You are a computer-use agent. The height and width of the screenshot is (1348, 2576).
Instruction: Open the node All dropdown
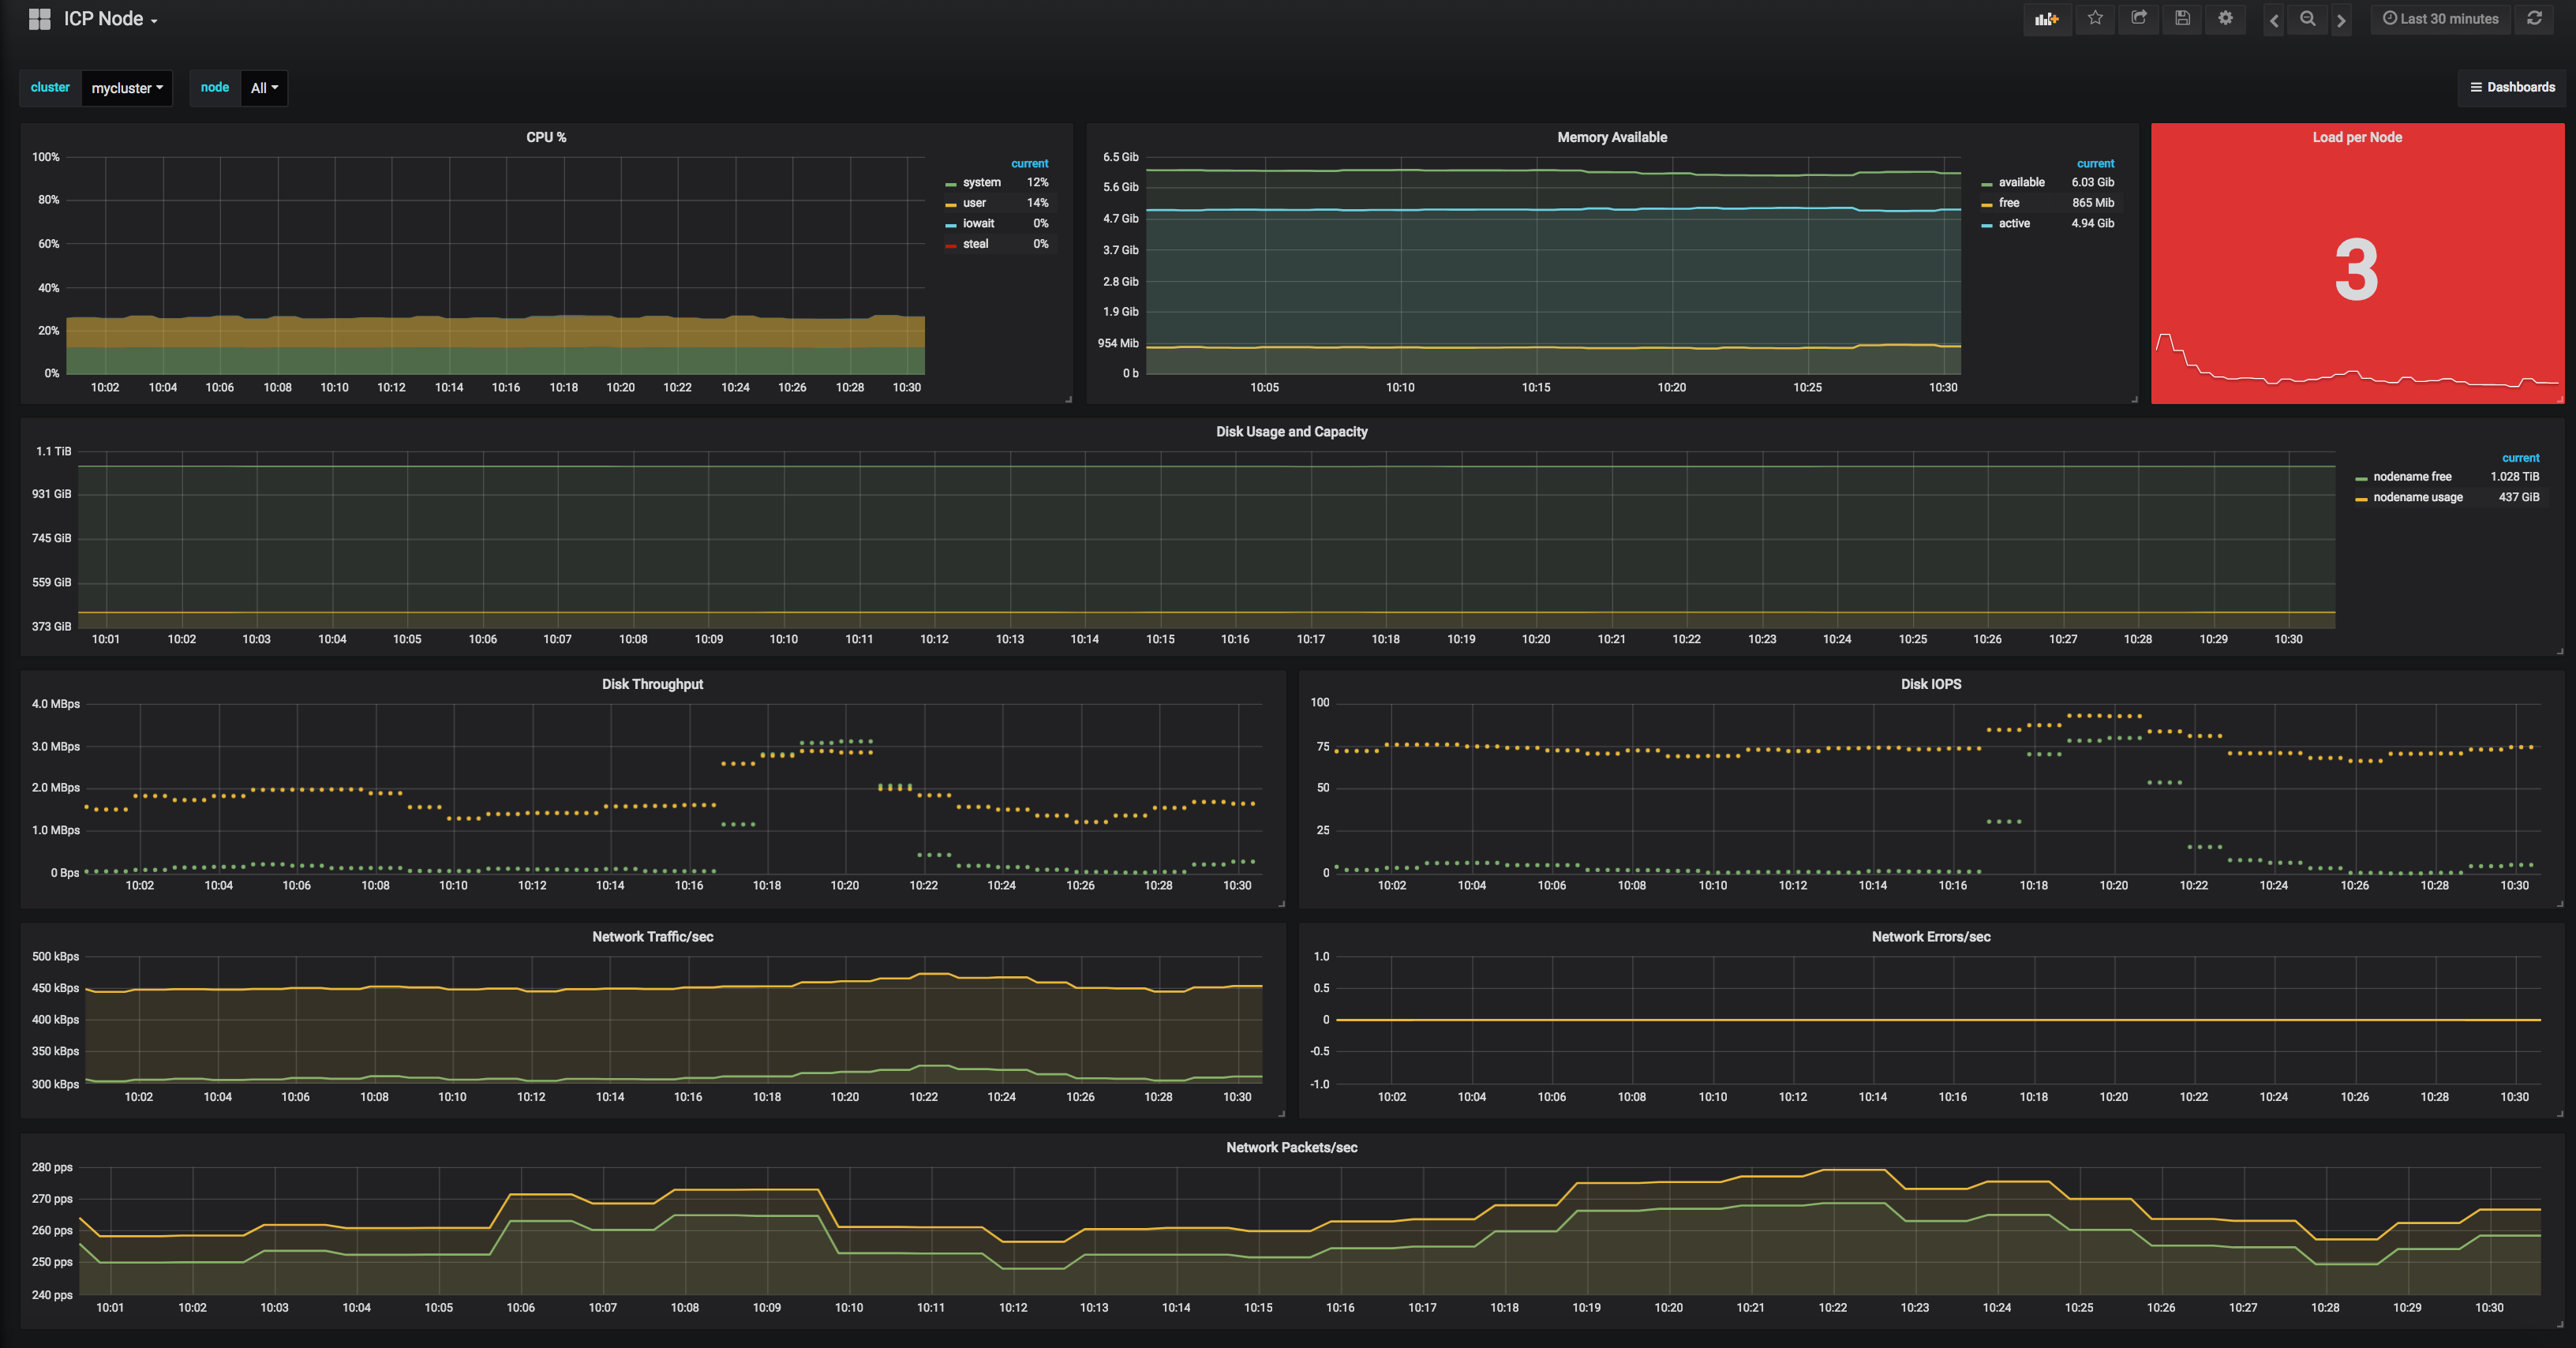(x=264, y=88)
